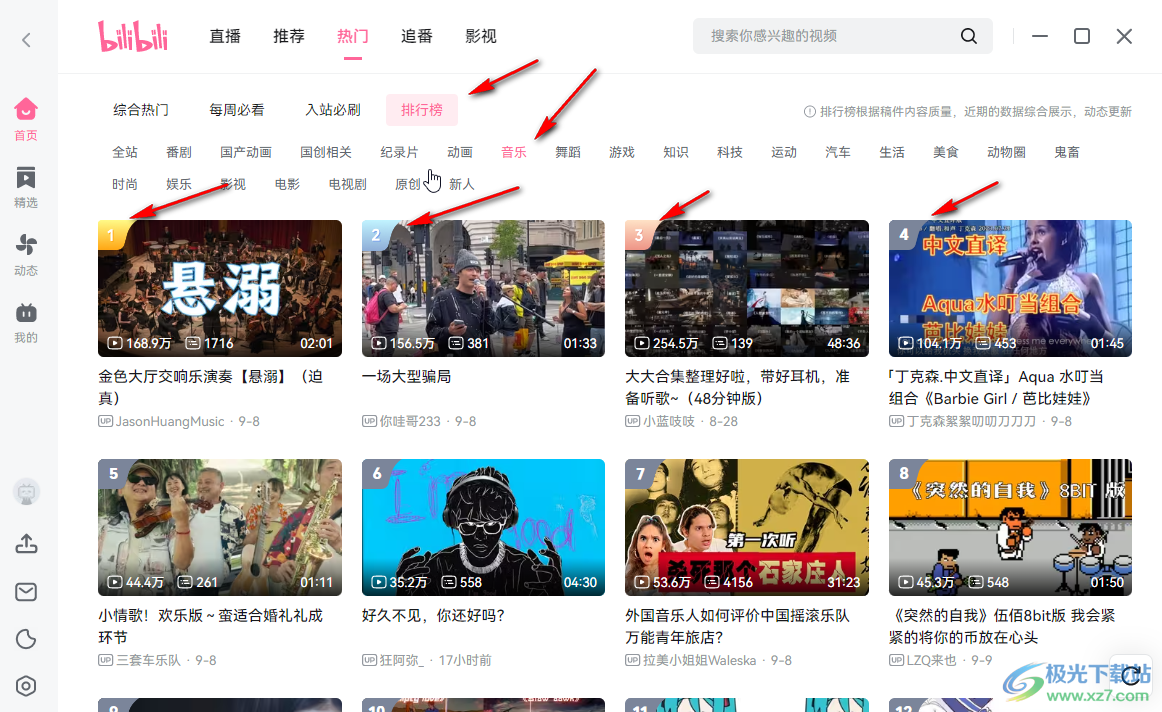Viewport: 1162px width, 712px height.
Task: Choose the 动物圈 ranking category
Action: pyautogui.click(x=1006, y=152)
